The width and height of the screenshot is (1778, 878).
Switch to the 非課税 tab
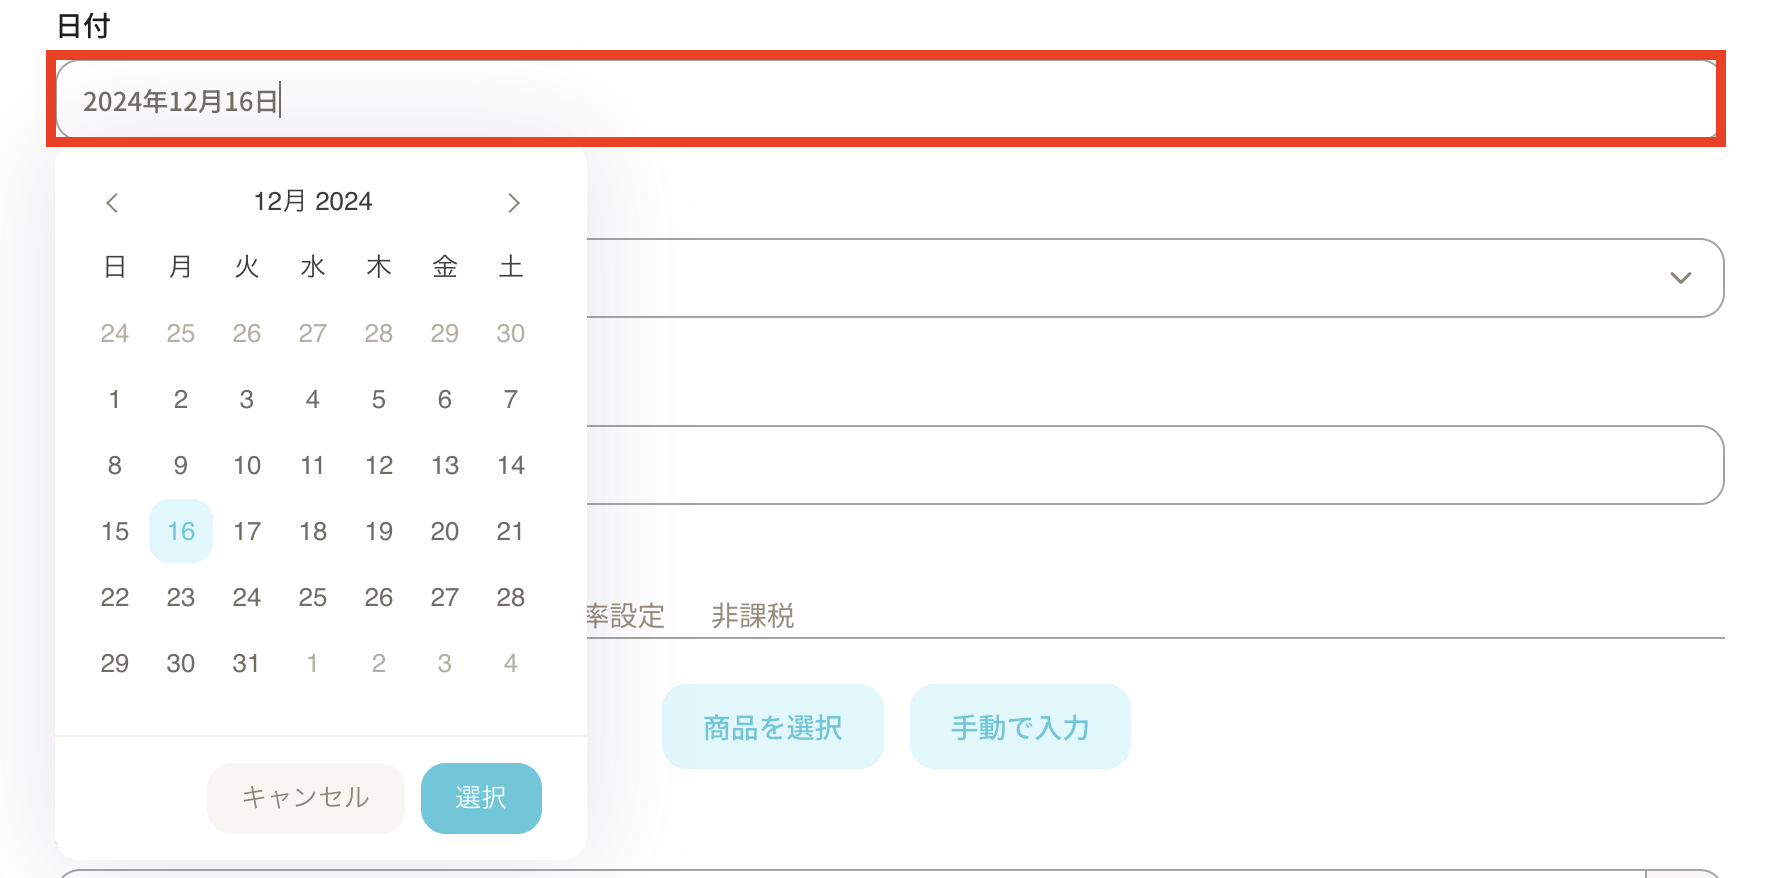752,616
